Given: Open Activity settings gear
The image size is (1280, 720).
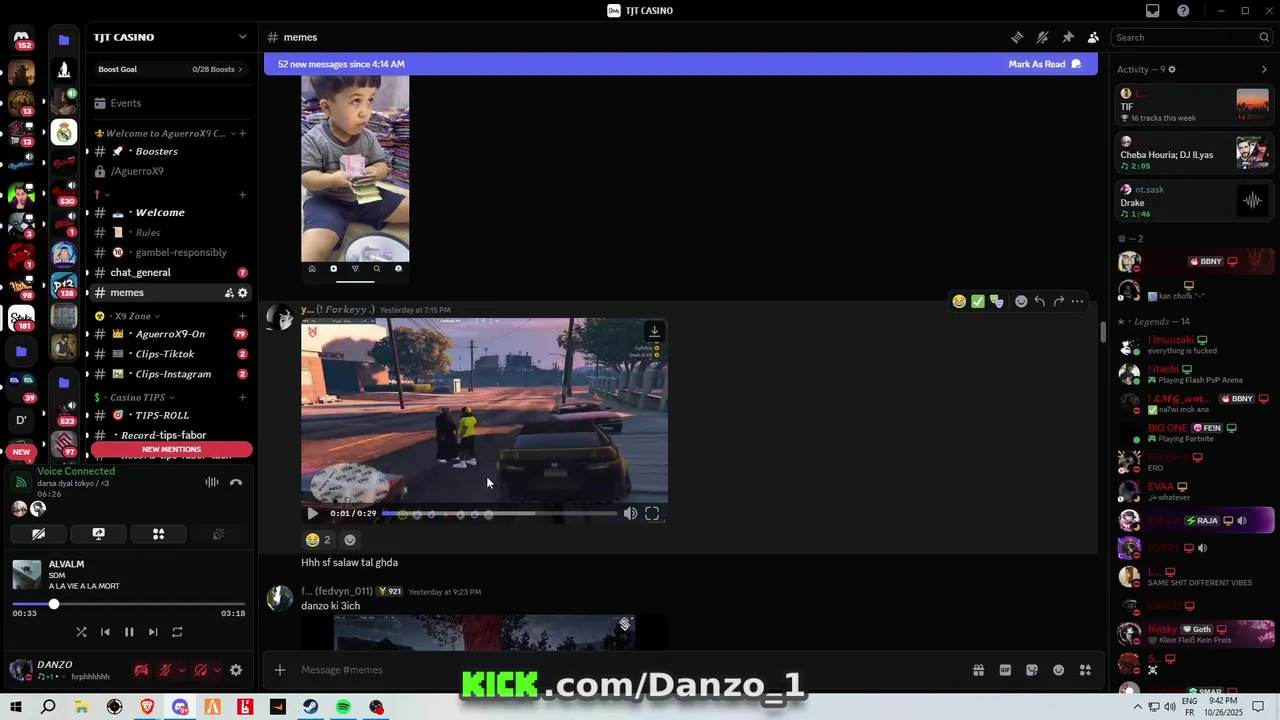Looking at the screenshot, I should click(1172, 69).
